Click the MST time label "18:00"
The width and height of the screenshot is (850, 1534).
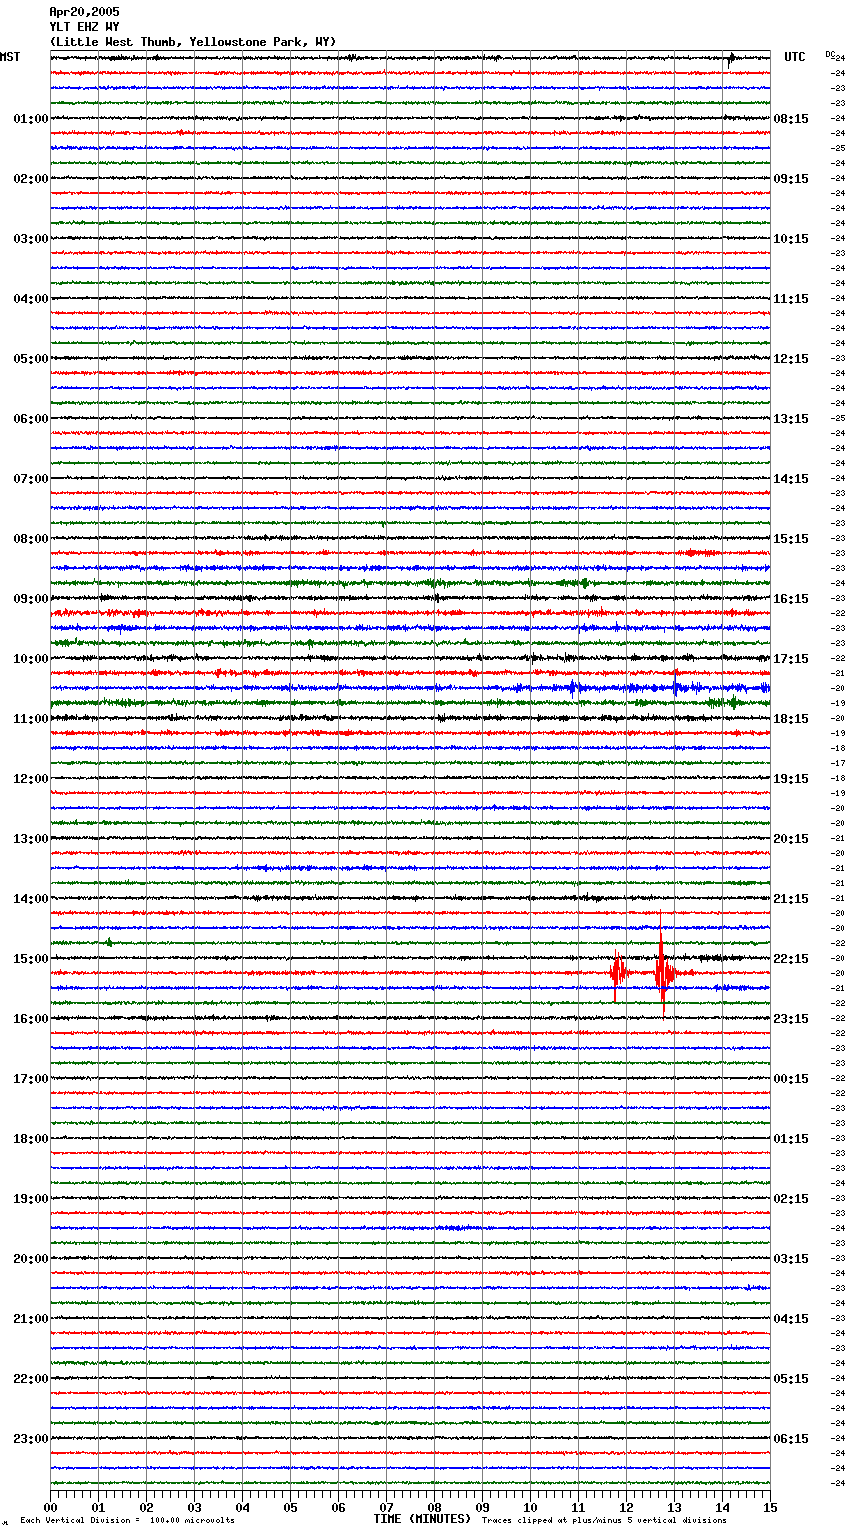click(x=31, y=1139)
